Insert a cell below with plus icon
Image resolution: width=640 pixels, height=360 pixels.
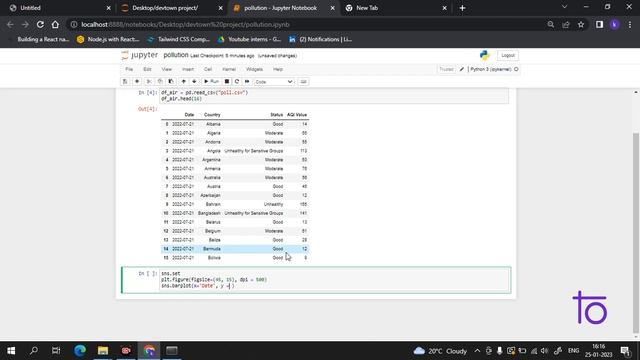coord(137,82)
